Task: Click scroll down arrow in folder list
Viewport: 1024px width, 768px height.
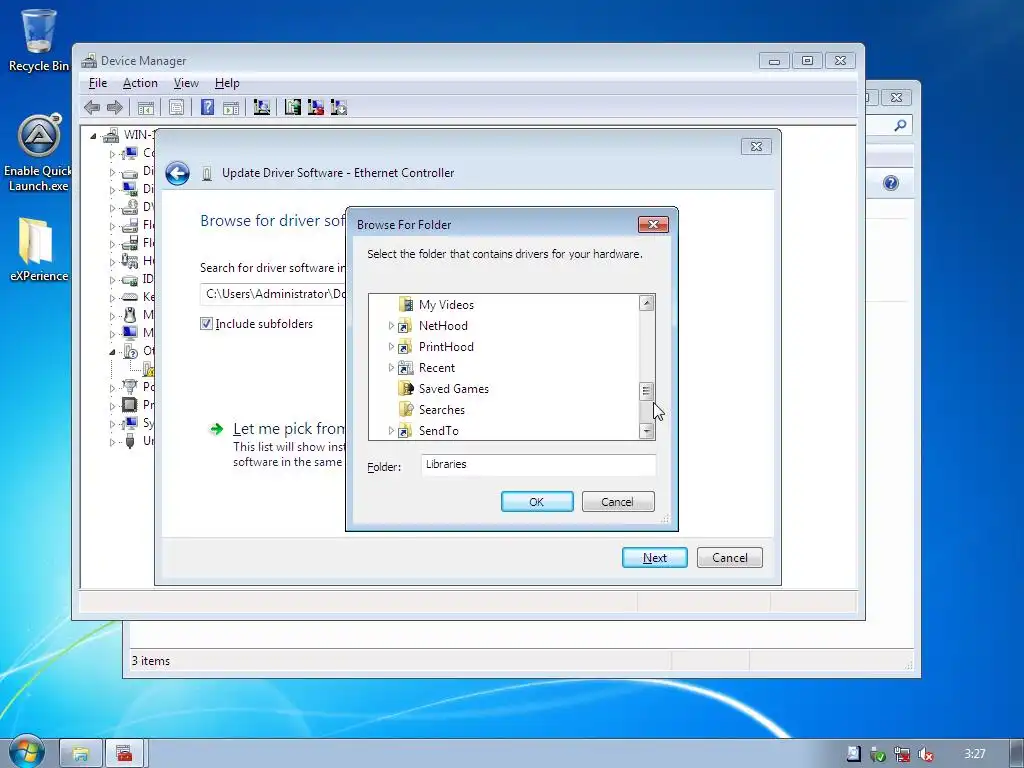Action: pos(647,431)
